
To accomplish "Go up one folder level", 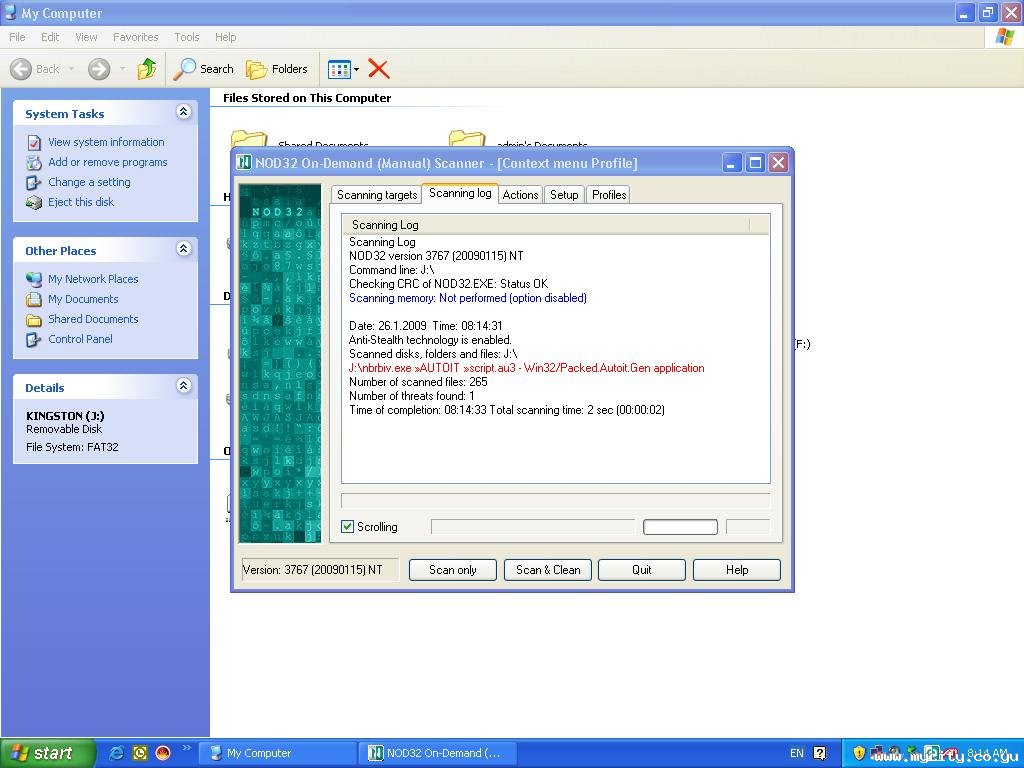I will pyautogui.click(x=147, y=69).
